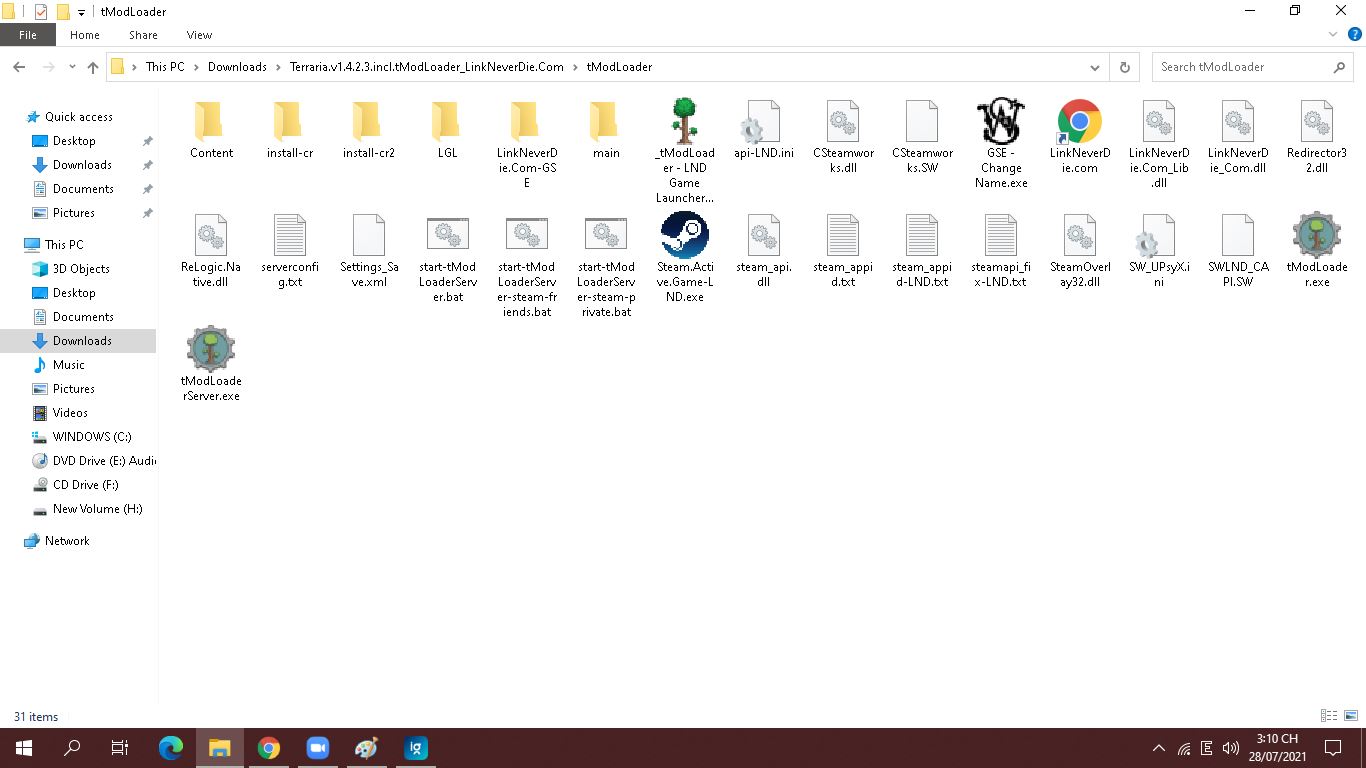
Task: Open Zoom from the taskbar
Action: [318, 747]
